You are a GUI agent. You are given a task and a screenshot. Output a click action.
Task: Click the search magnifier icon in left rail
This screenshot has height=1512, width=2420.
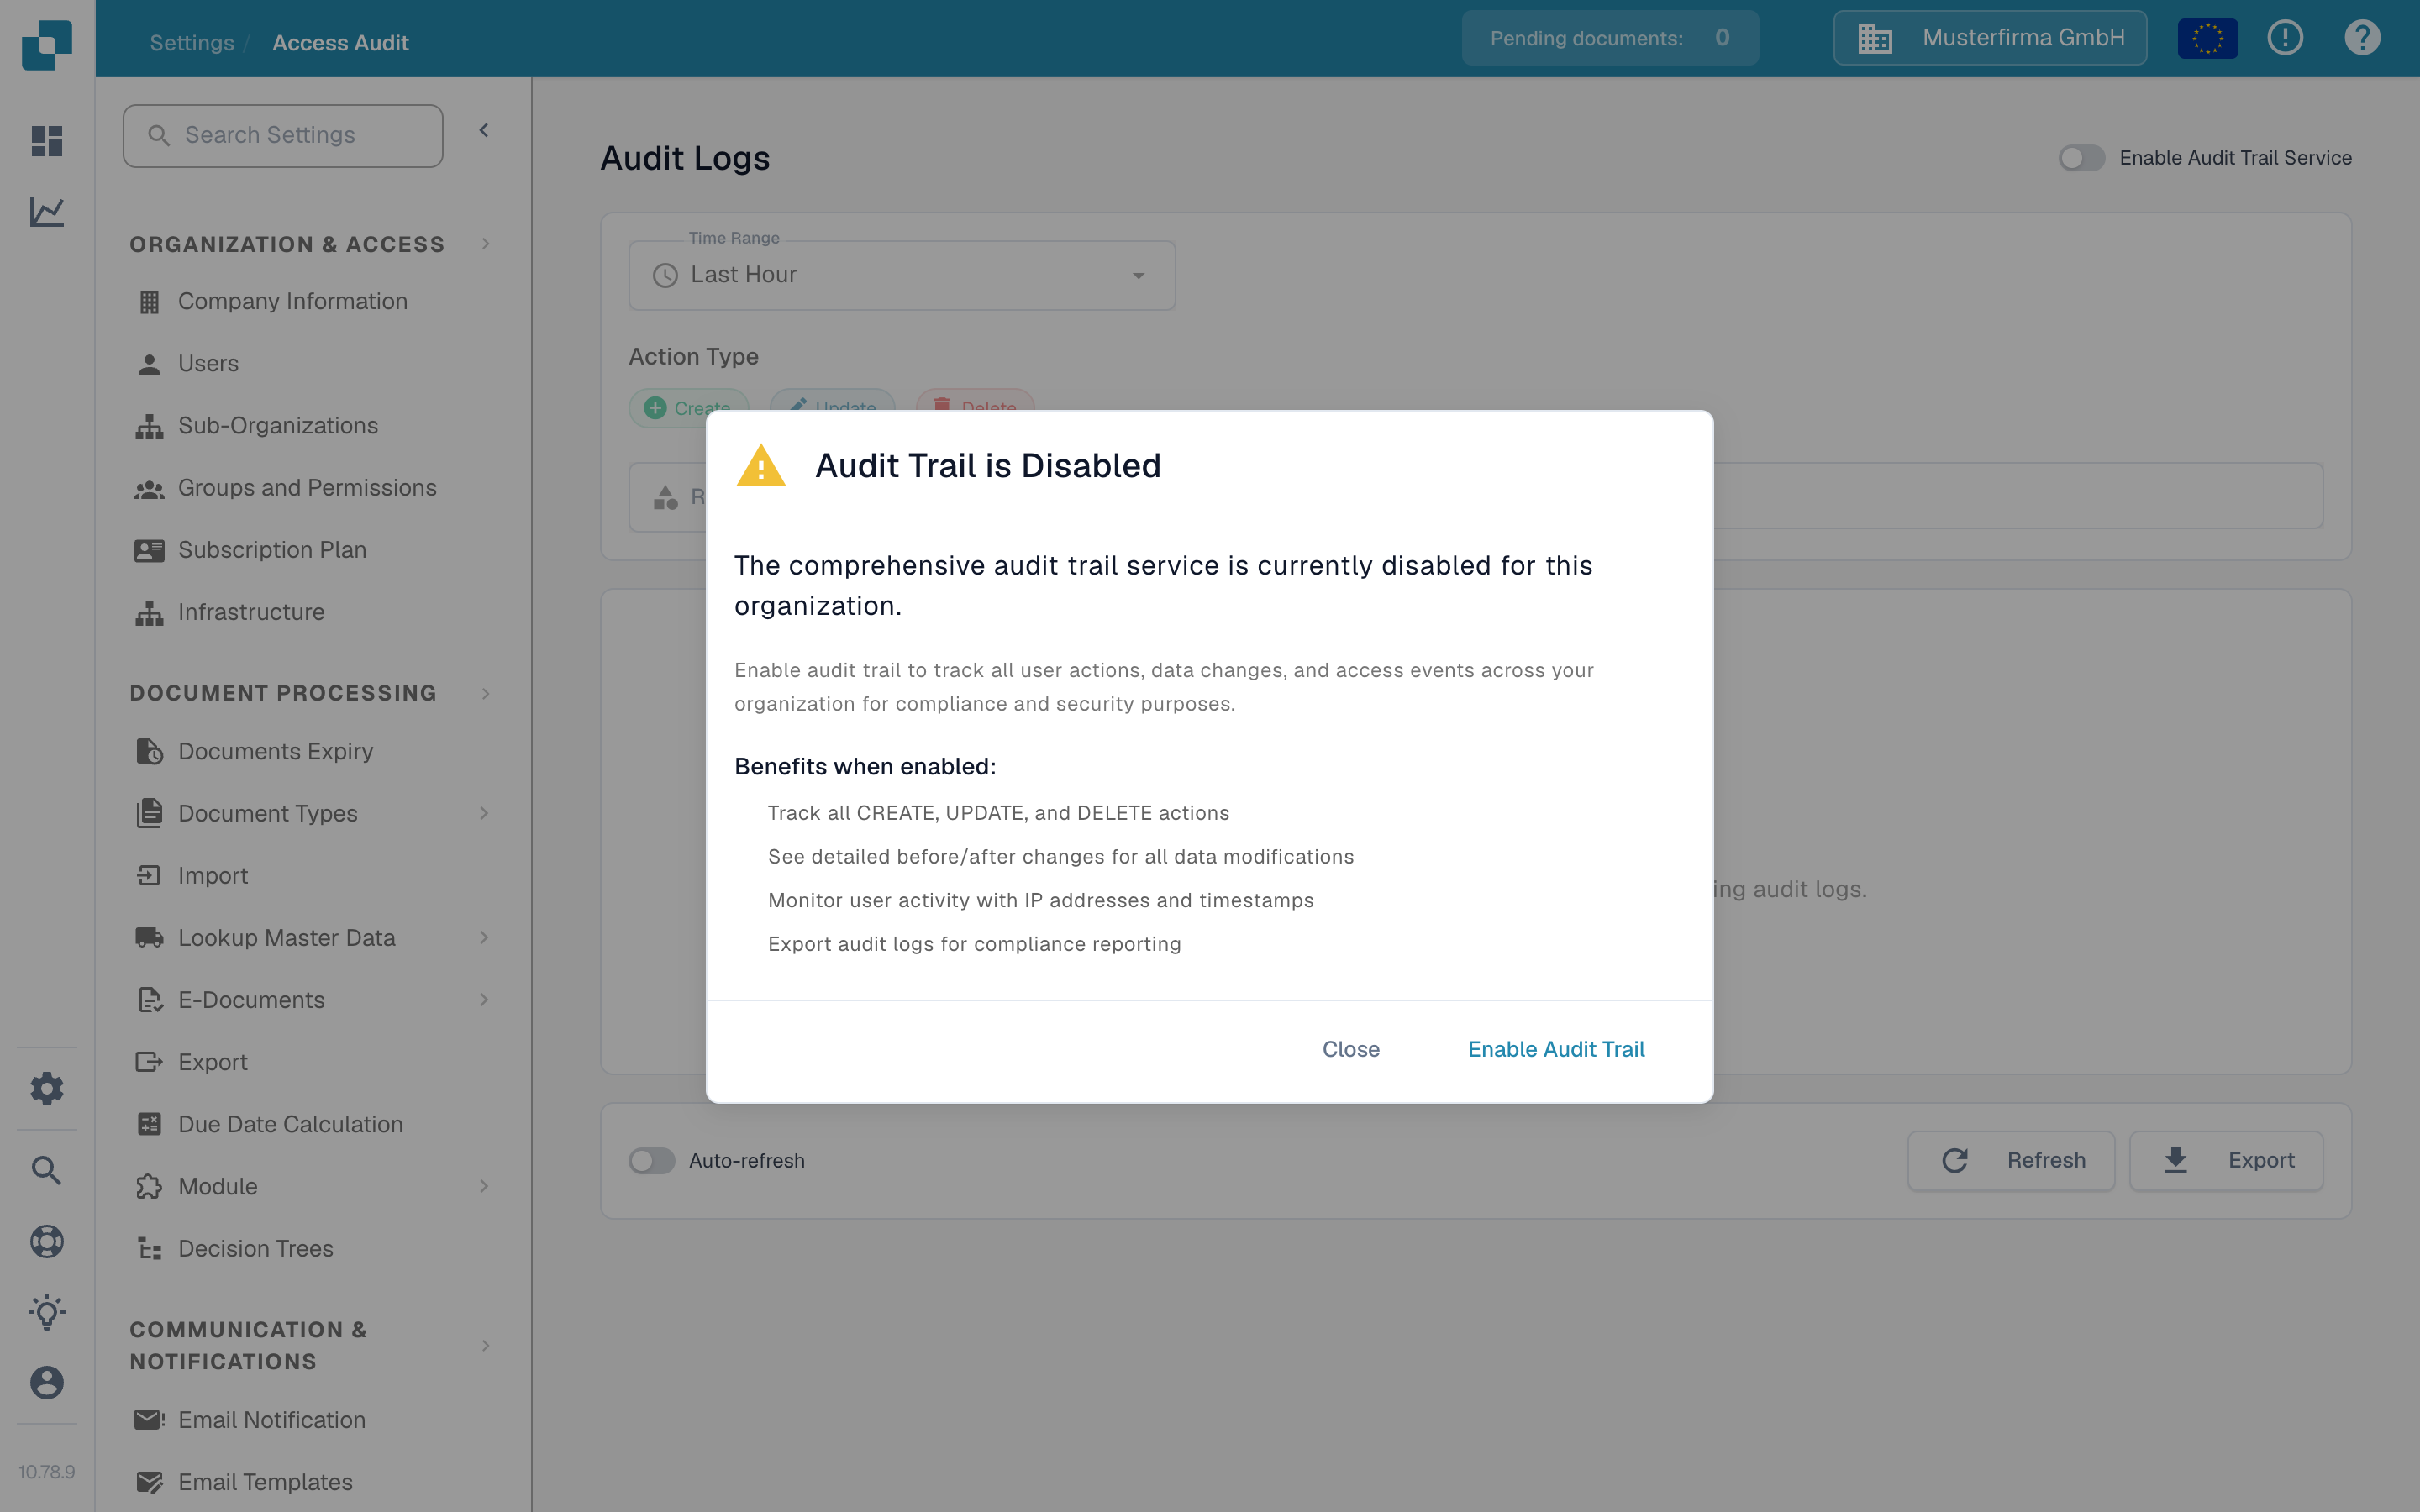click(47, 1170)
